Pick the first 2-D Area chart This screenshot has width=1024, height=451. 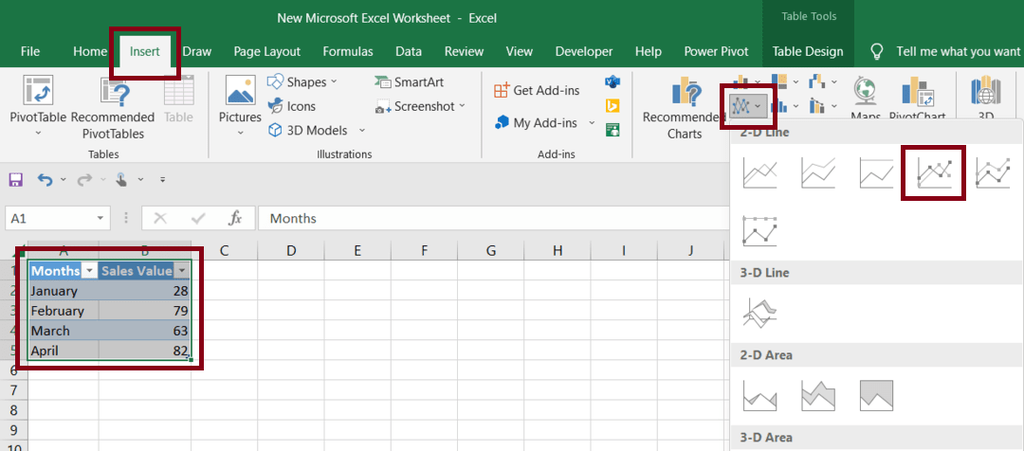pyautogui.click(x=760, y=395)
